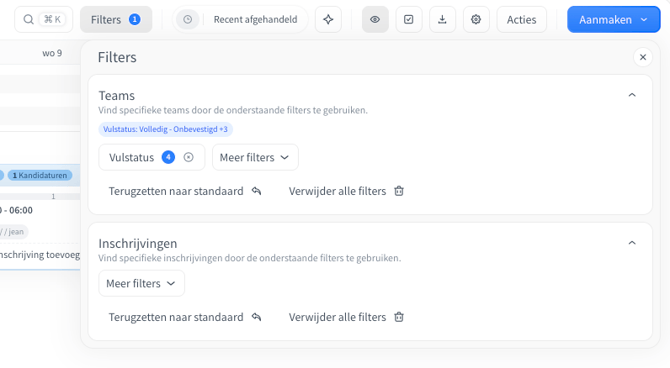Open Meer filters dropdown under Teams
Screen dimensions: 670x368
(x=255, y=157)
